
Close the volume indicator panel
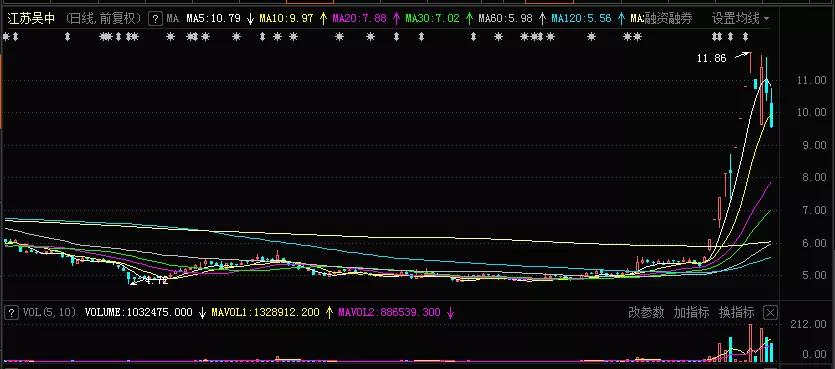click(769, 313)
